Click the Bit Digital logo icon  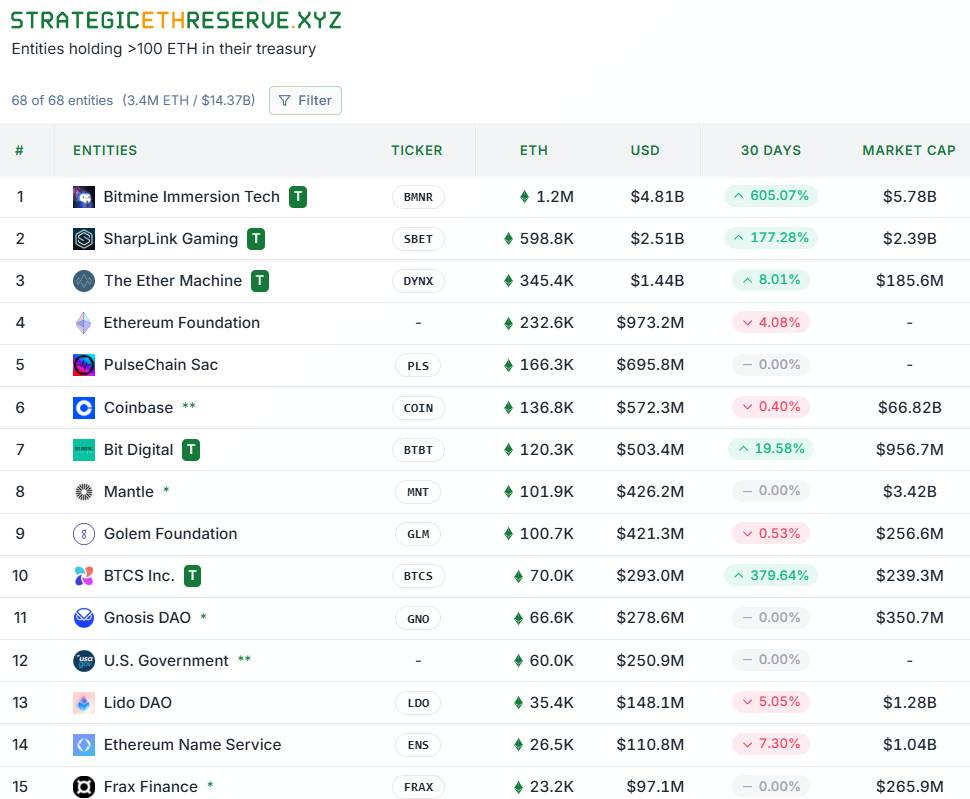pos(84,450)
